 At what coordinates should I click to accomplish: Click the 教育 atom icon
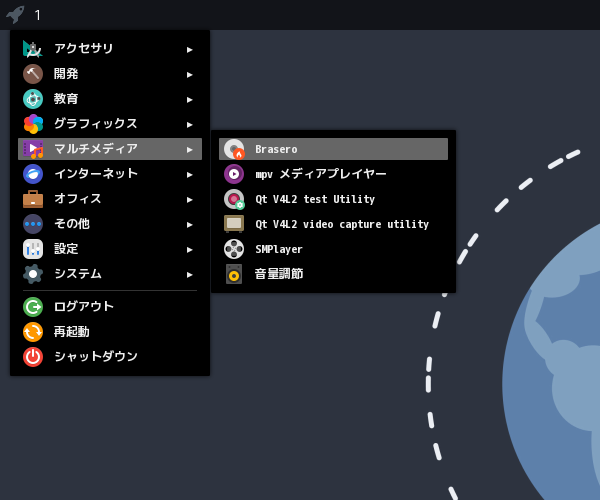[x=33, y=99]
